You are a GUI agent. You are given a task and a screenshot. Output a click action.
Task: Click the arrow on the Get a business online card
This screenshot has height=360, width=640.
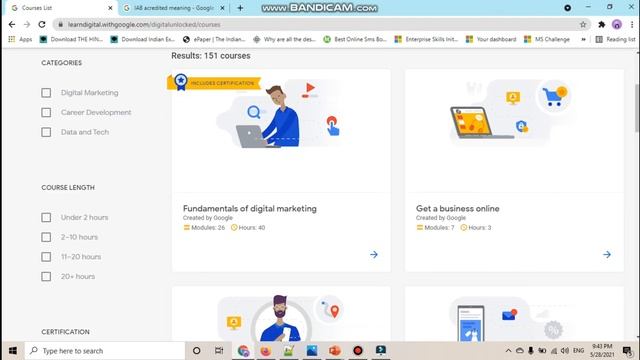607,255
